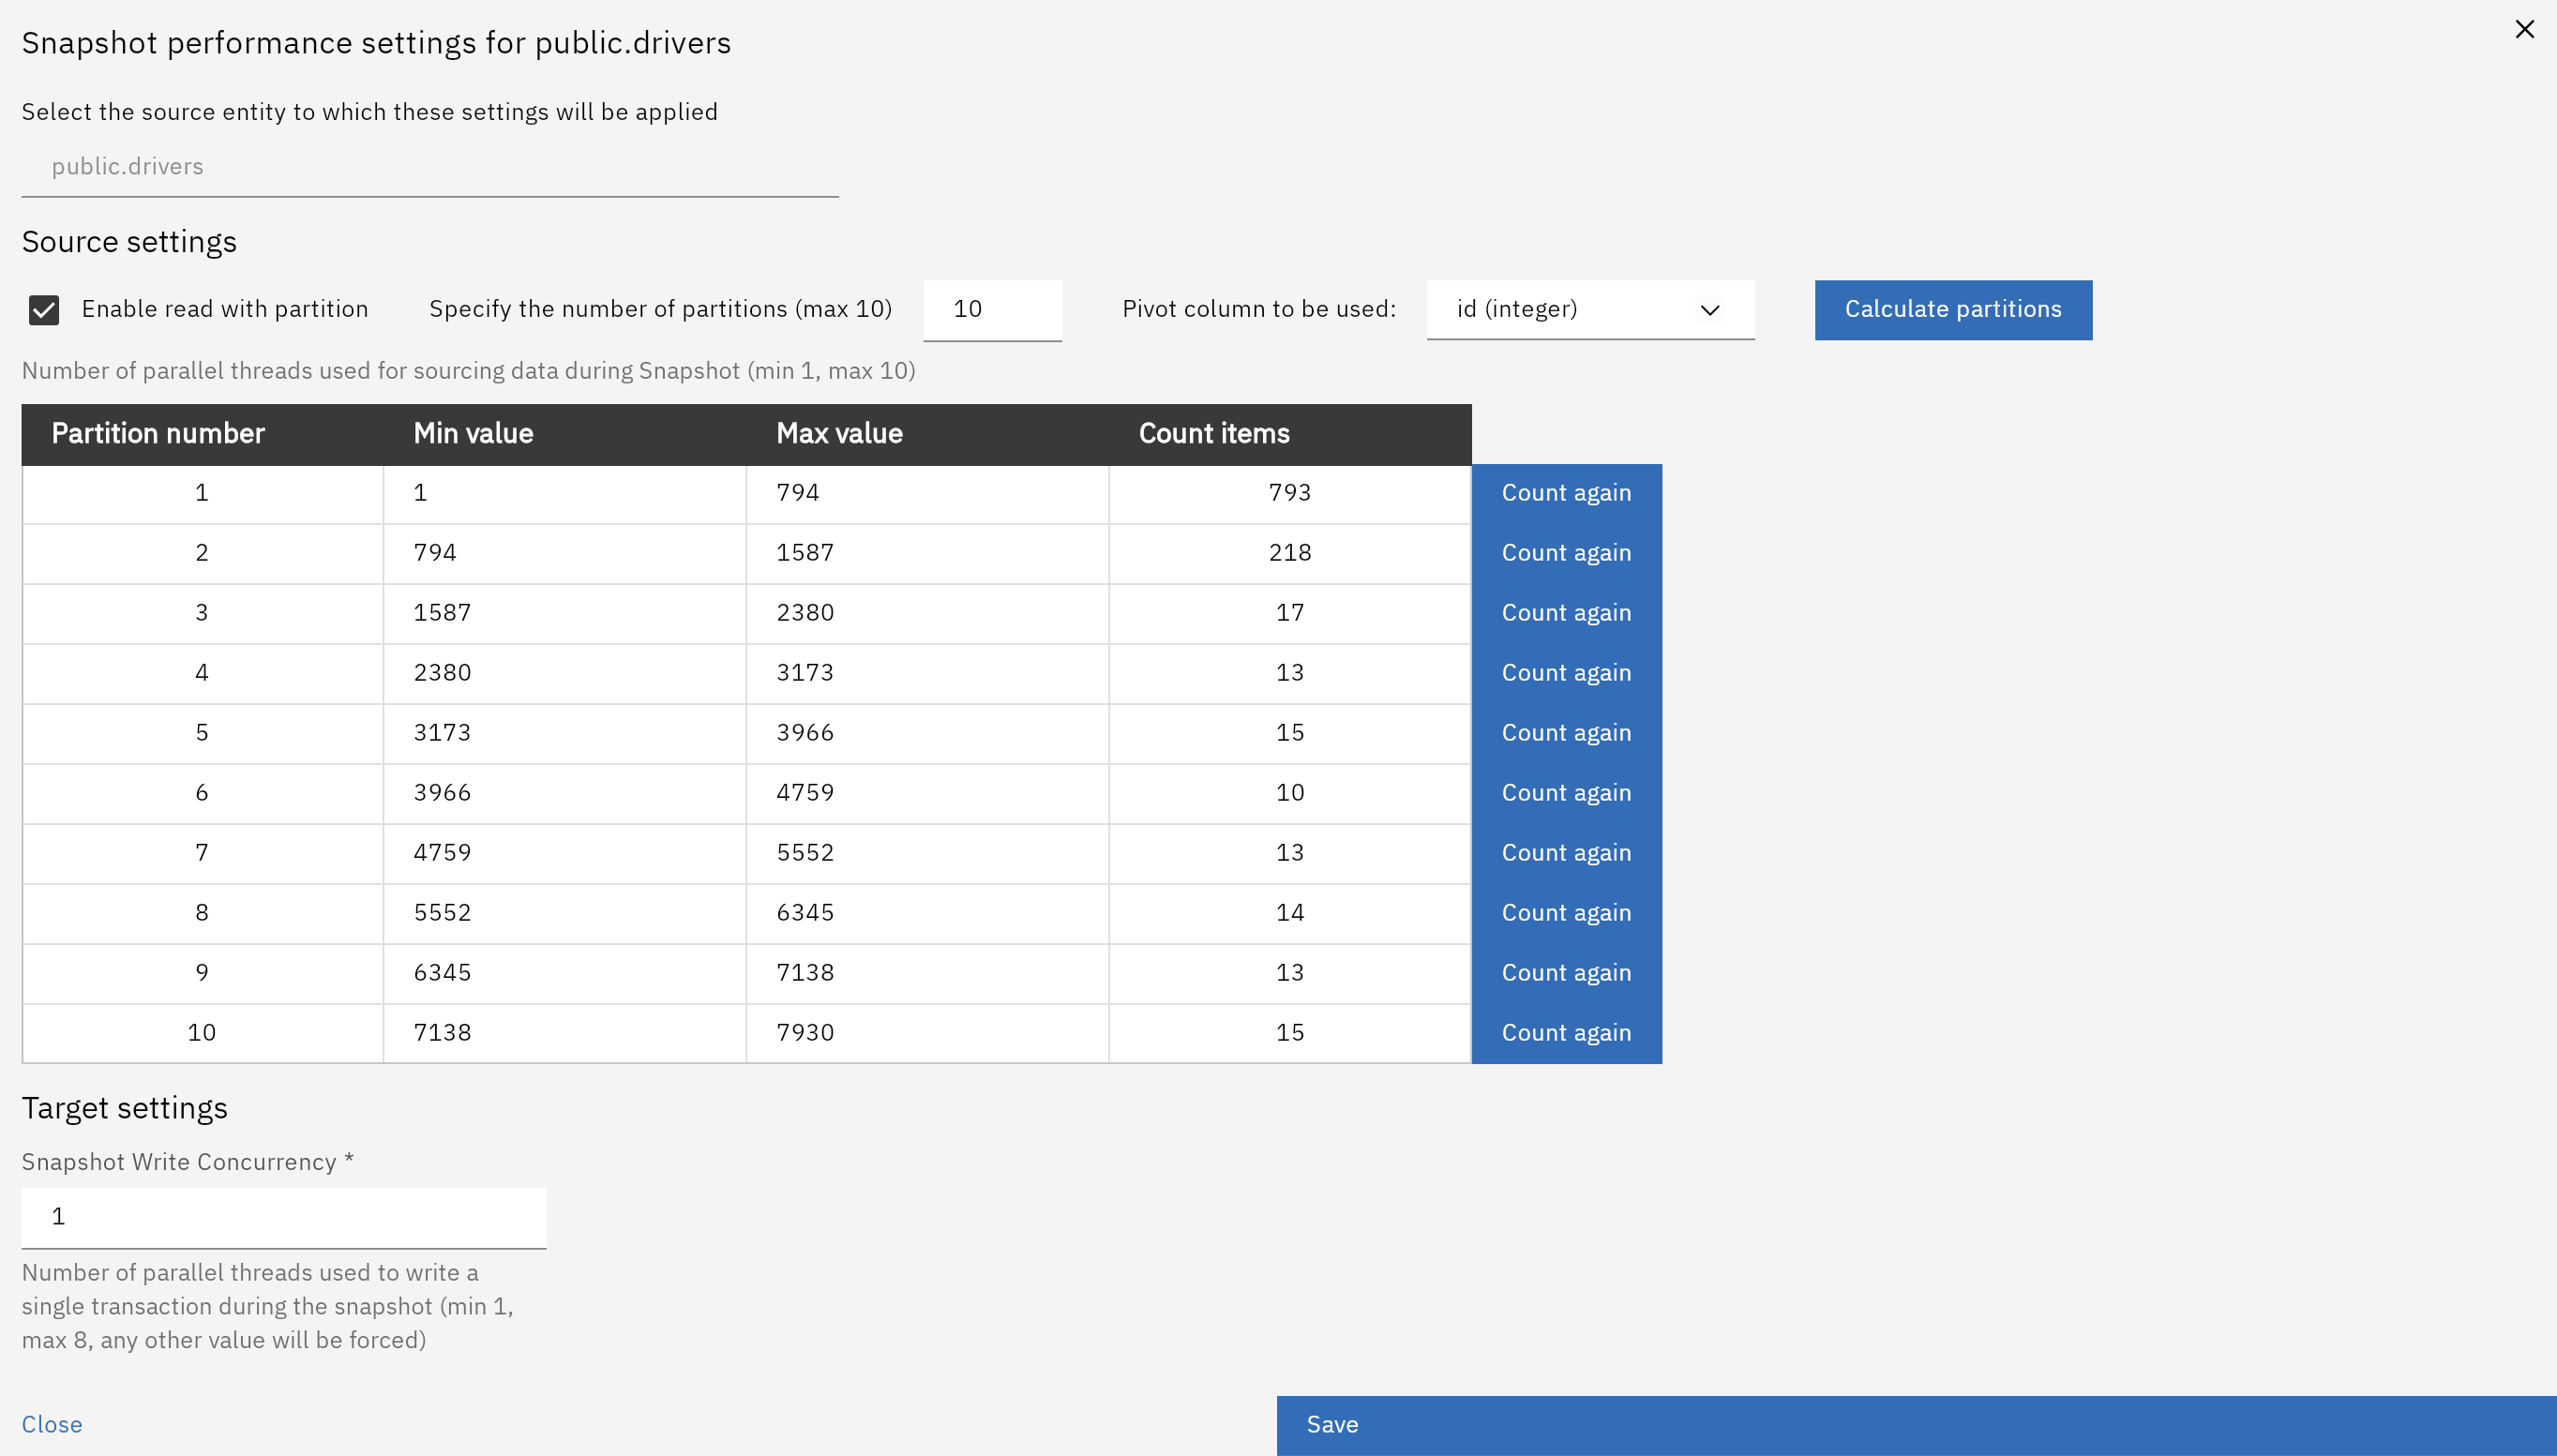Close dialog using the Close link
Image resolution: width=2557 pixels, height=1456 pixels.
tap(53, 1424)
